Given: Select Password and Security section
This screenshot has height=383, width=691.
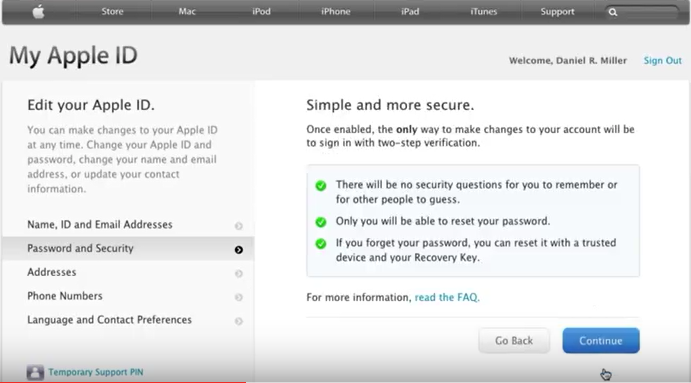Looking at the screenshot, I should [x=128, y=249].
